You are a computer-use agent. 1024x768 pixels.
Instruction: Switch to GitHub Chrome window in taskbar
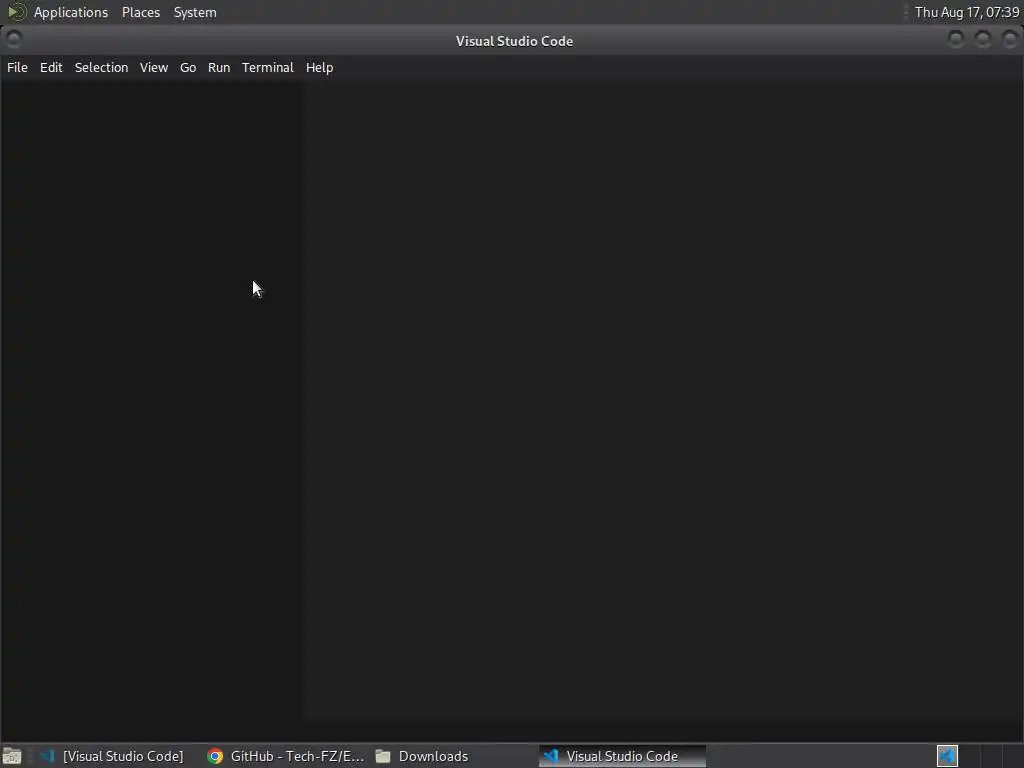[x=285, y=756]
